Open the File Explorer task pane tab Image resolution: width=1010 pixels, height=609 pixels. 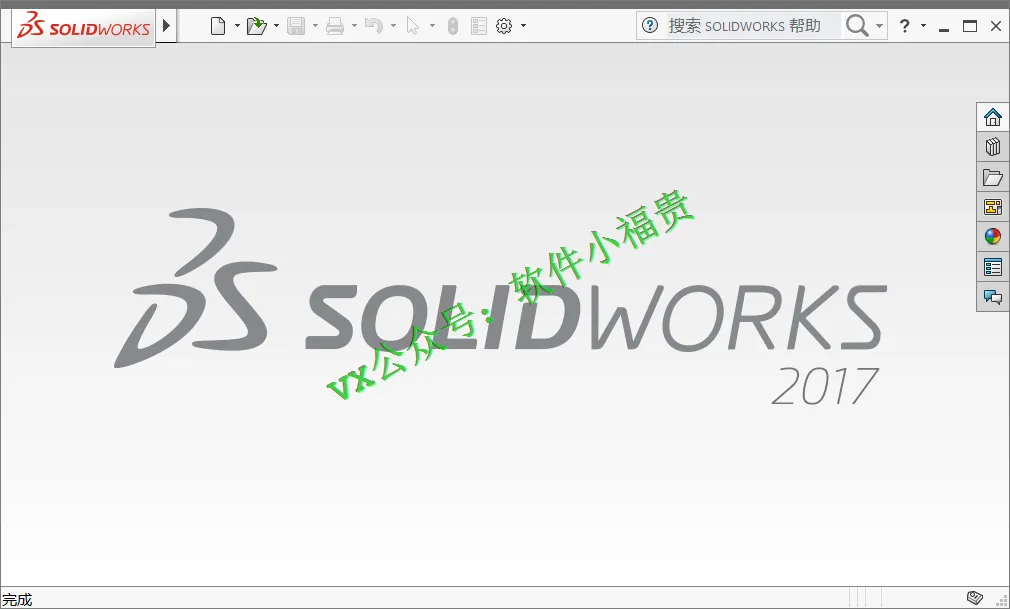(993, 177)
